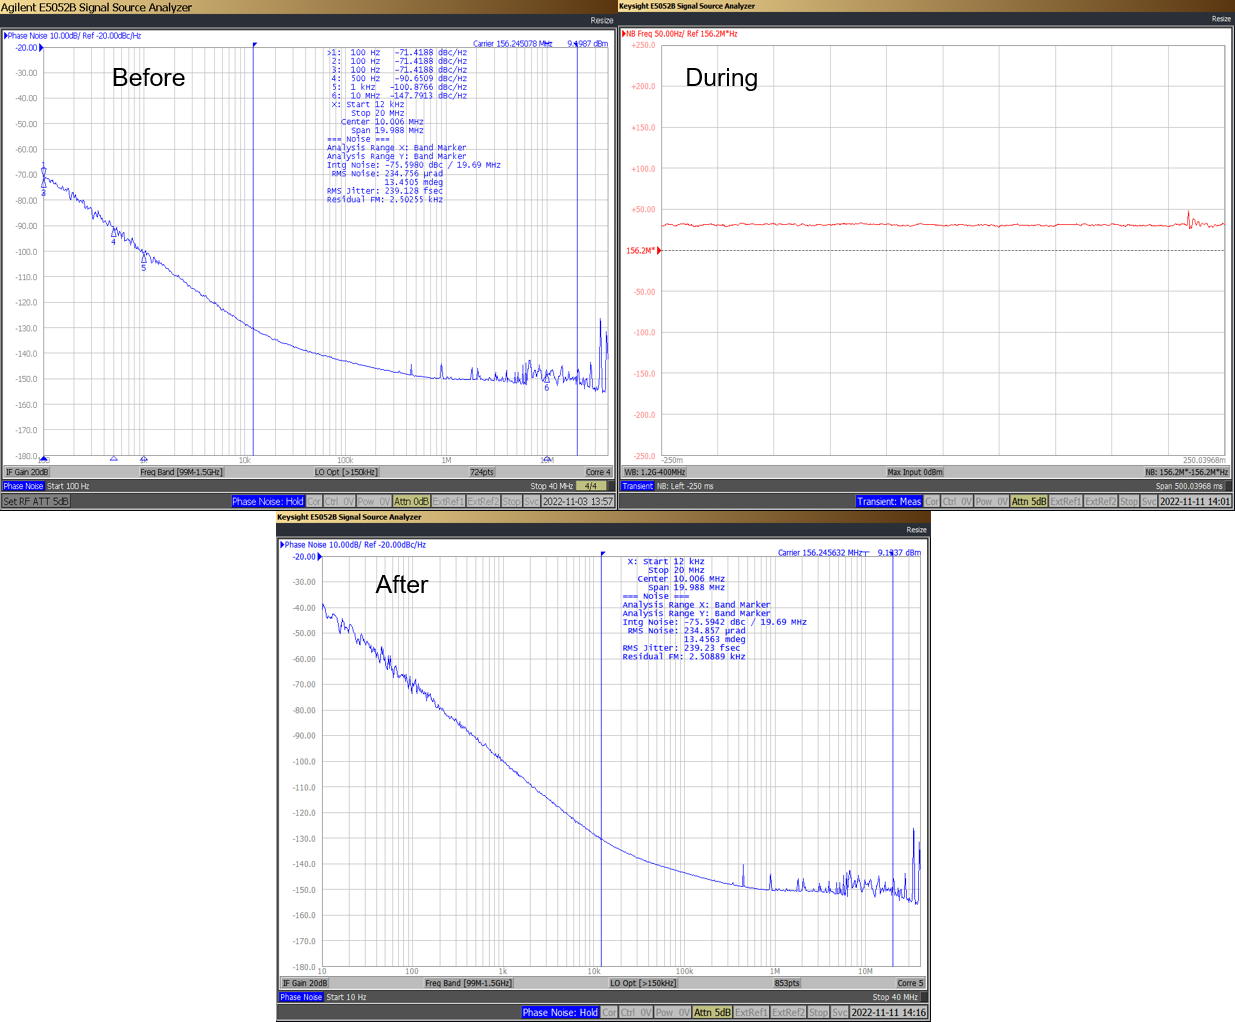Click the Attn 0dB attenuator indicator
The image size is (1235, 1022).
[x=410, y=499]
